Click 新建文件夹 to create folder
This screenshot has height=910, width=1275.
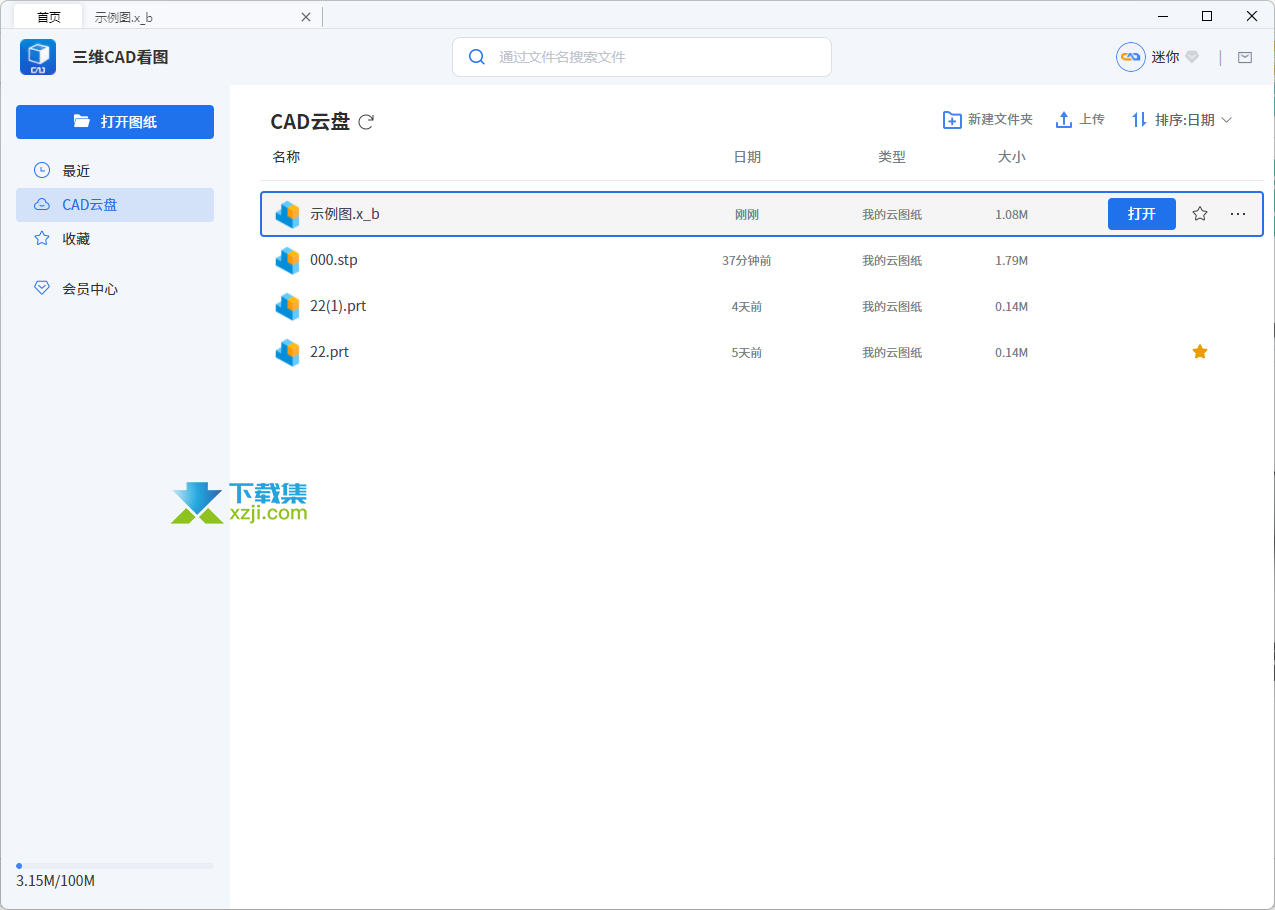point(988,120)
